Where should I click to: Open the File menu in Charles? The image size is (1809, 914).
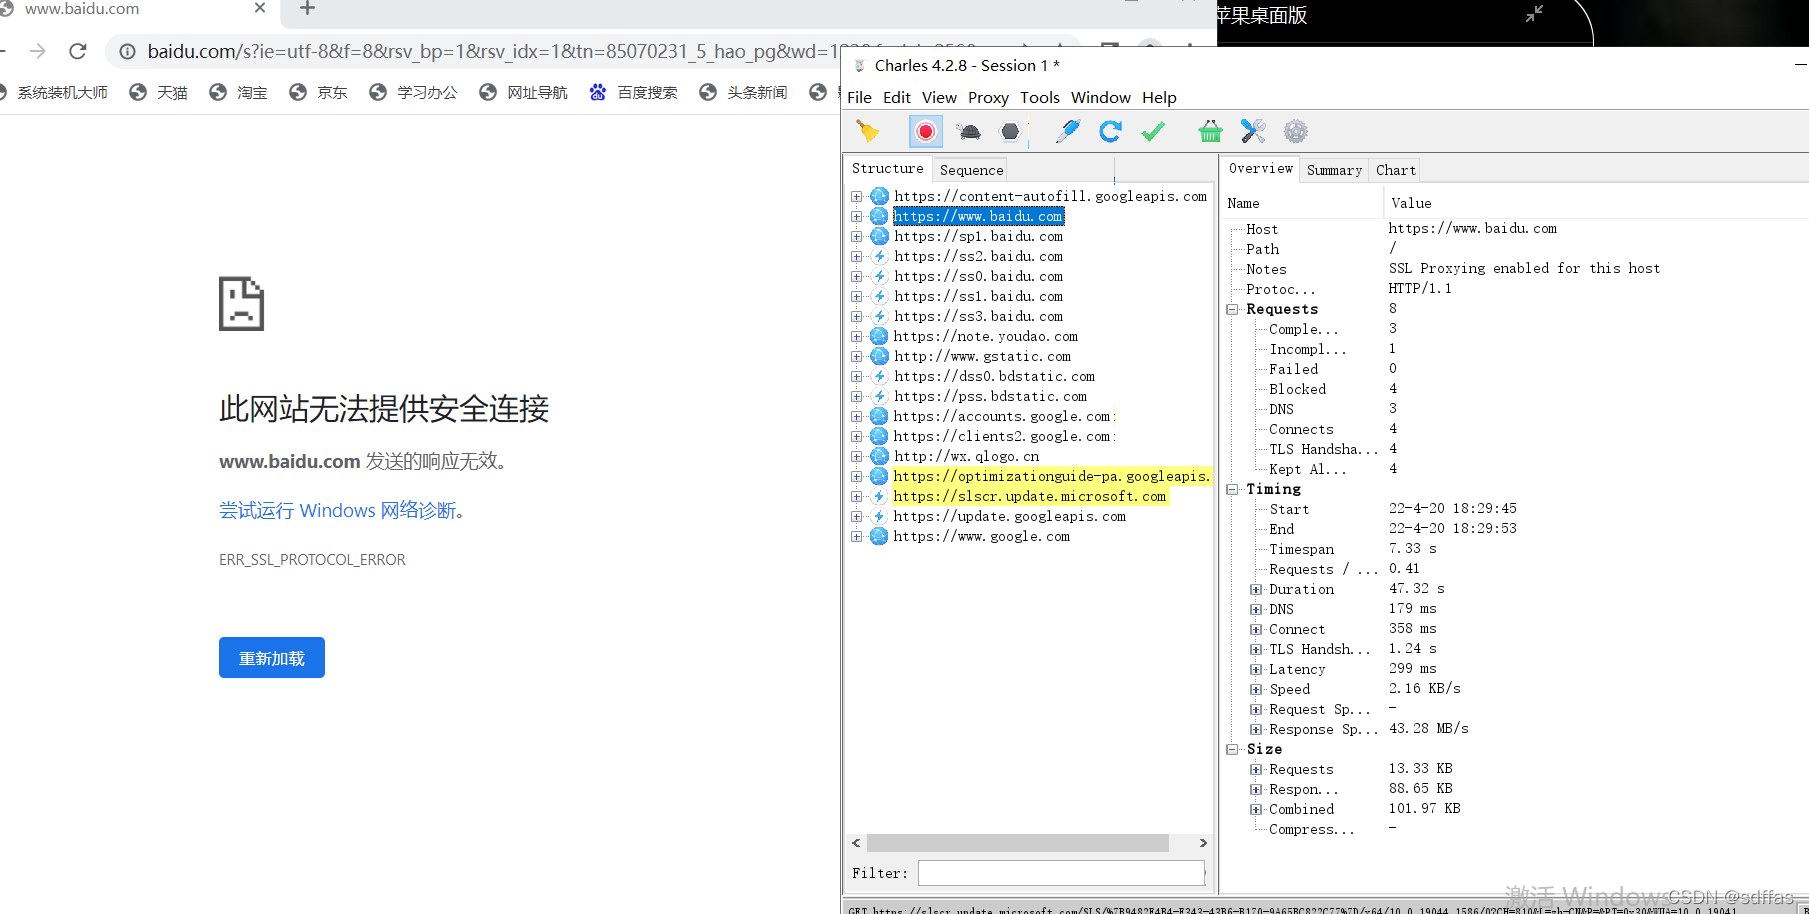click(859, 97)
